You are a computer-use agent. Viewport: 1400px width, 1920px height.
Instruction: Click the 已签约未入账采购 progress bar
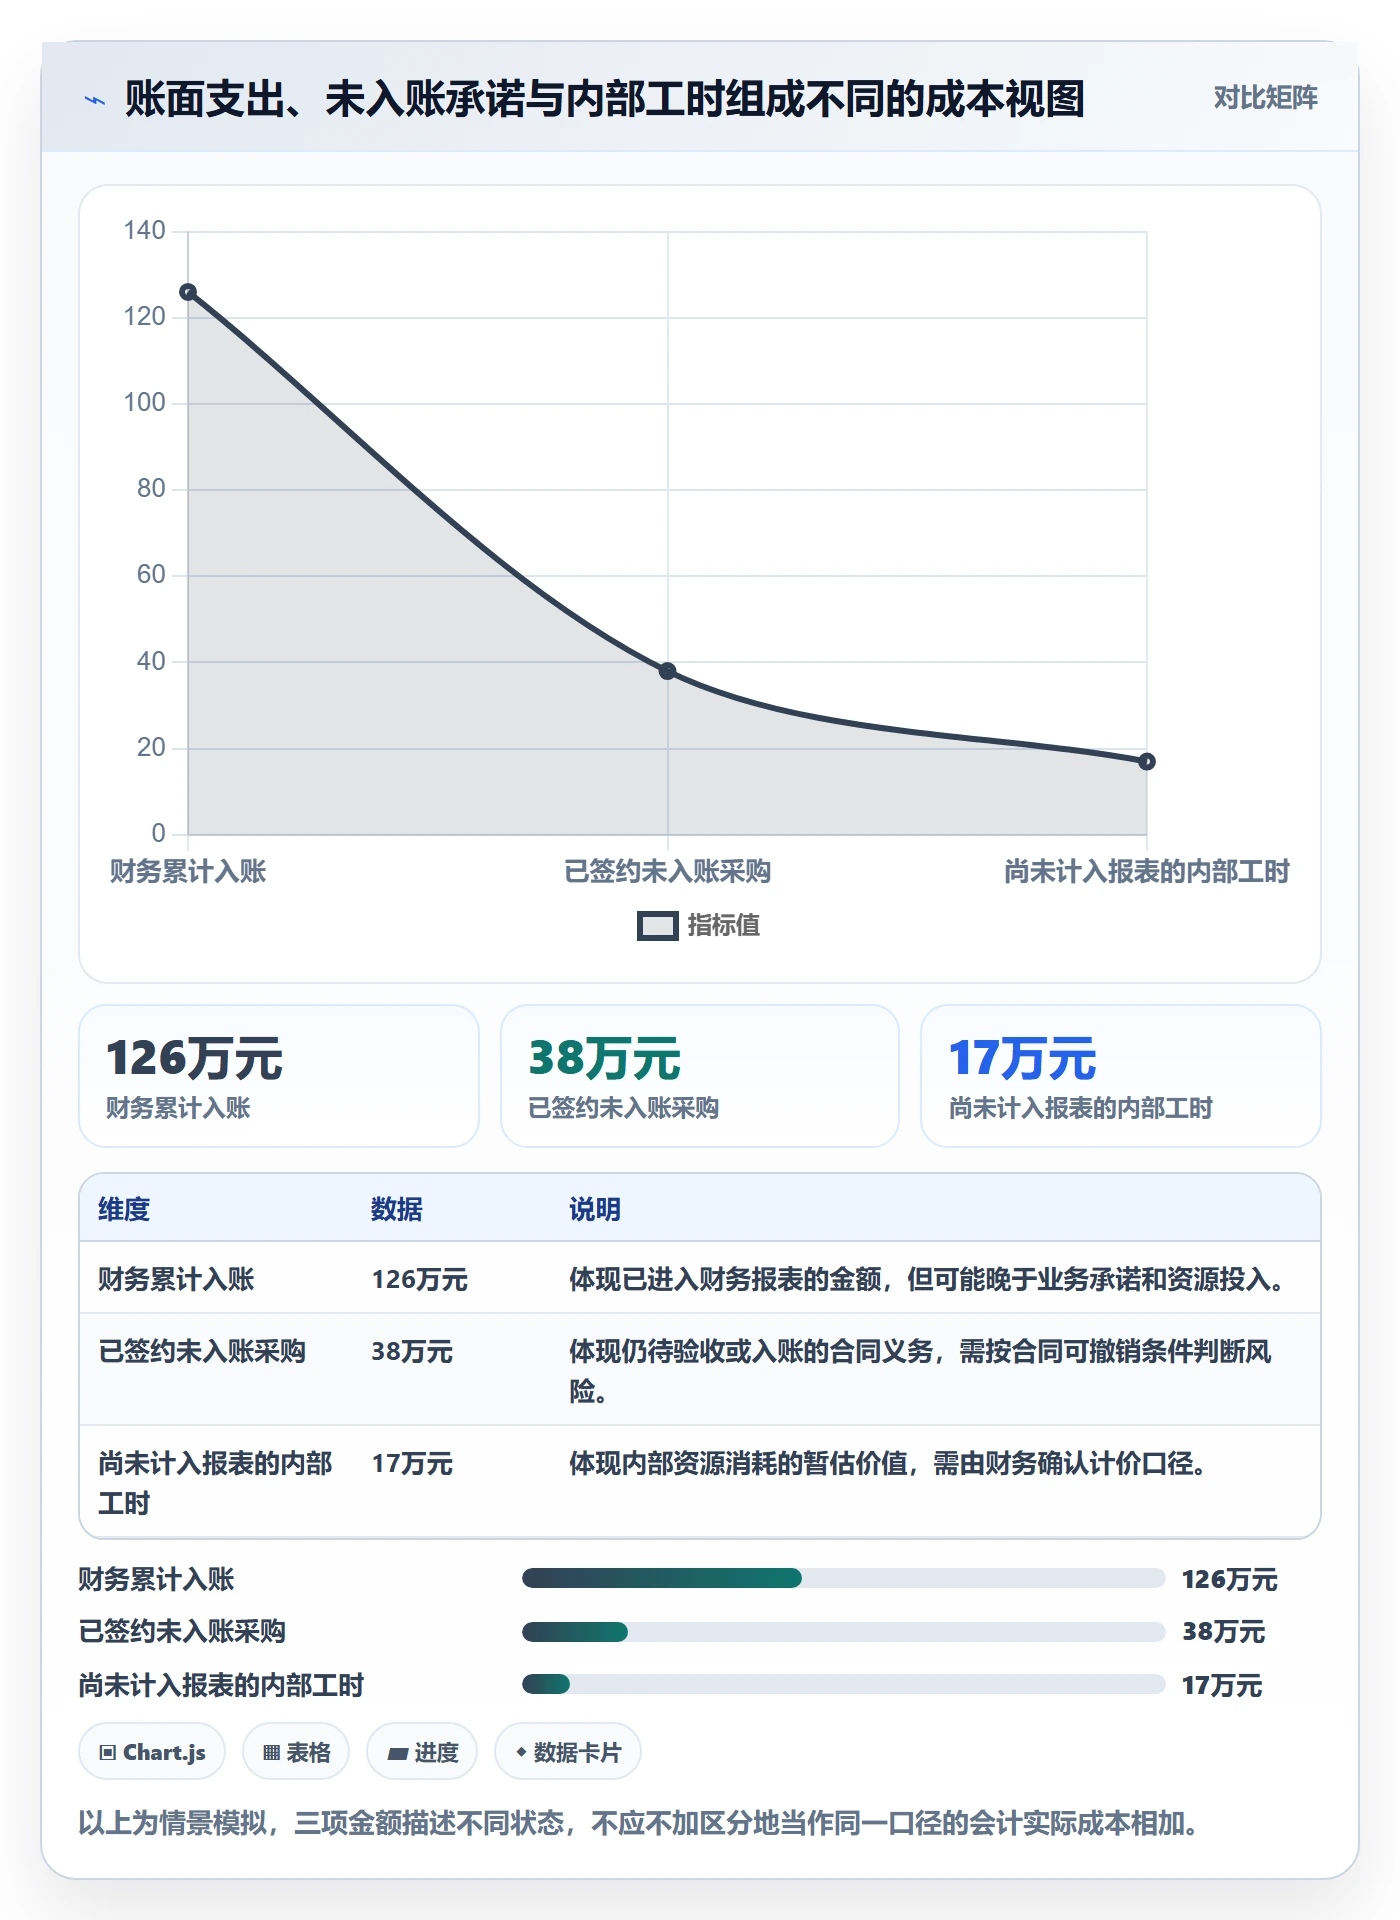[843, 1632]
